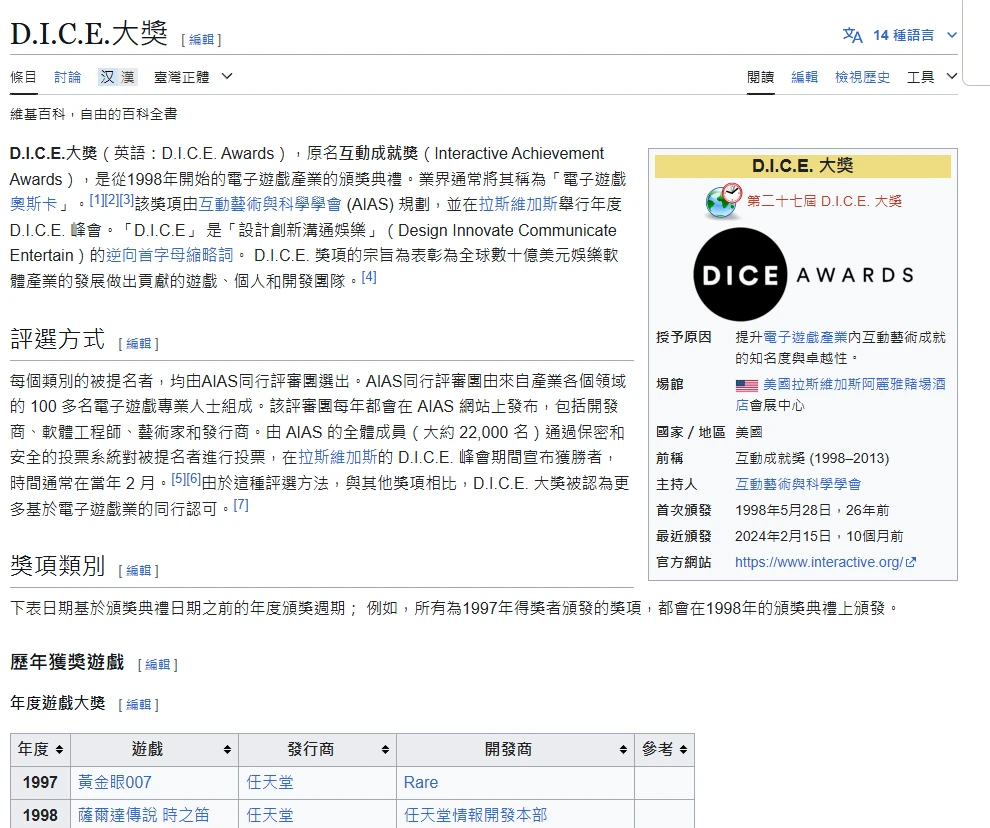Click the United States flag icon
The width and height of the screenshot is (990, 828).
pyautogui.click(x=746, y=385)
